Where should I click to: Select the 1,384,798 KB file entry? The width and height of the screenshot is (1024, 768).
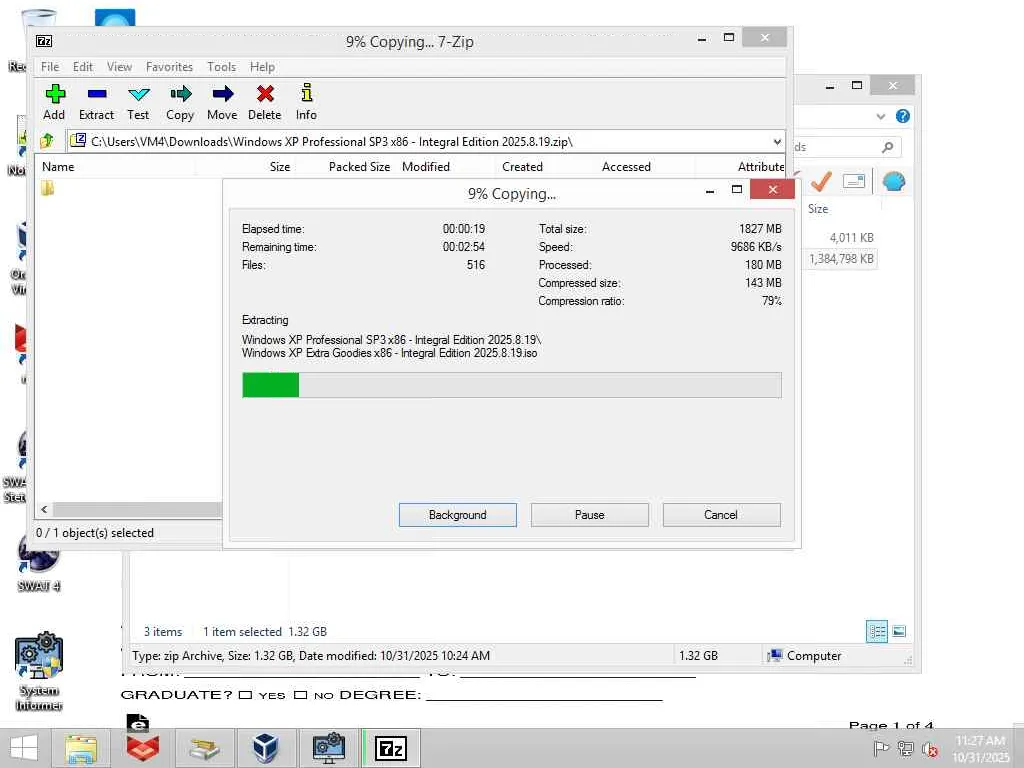point(840,259)
